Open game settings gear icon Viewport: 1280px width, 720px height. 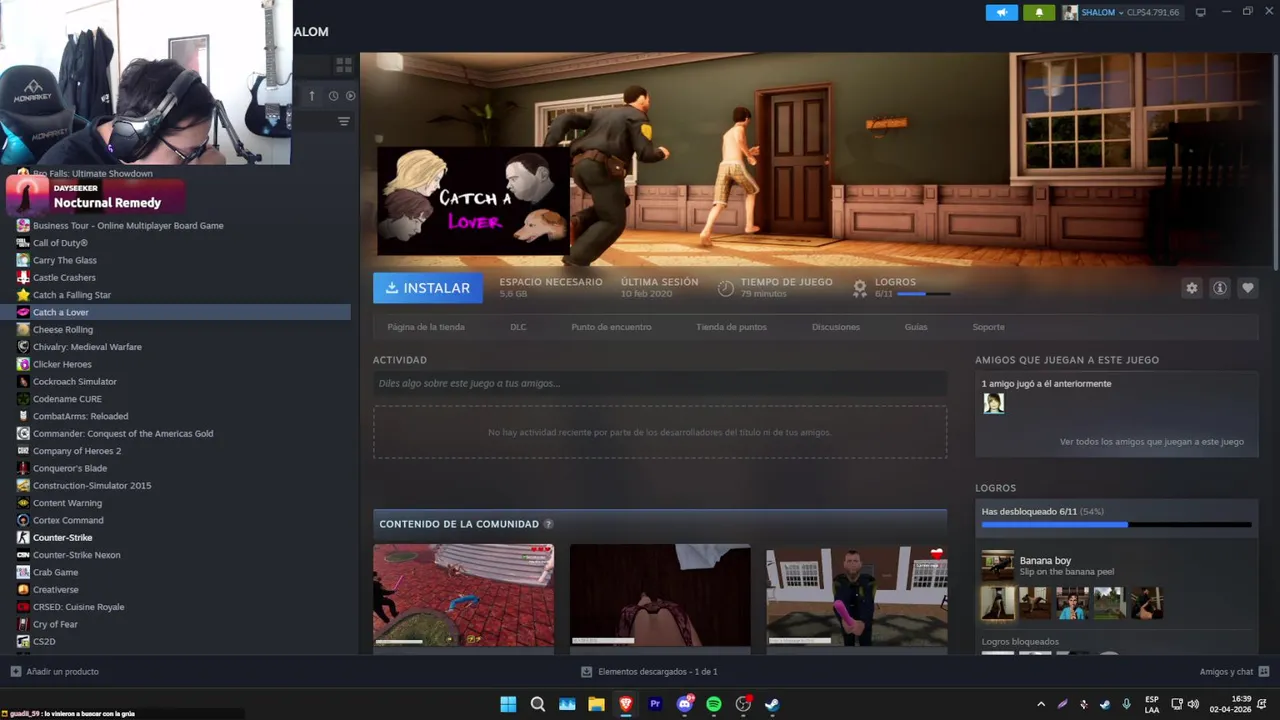coord(1191,288)
